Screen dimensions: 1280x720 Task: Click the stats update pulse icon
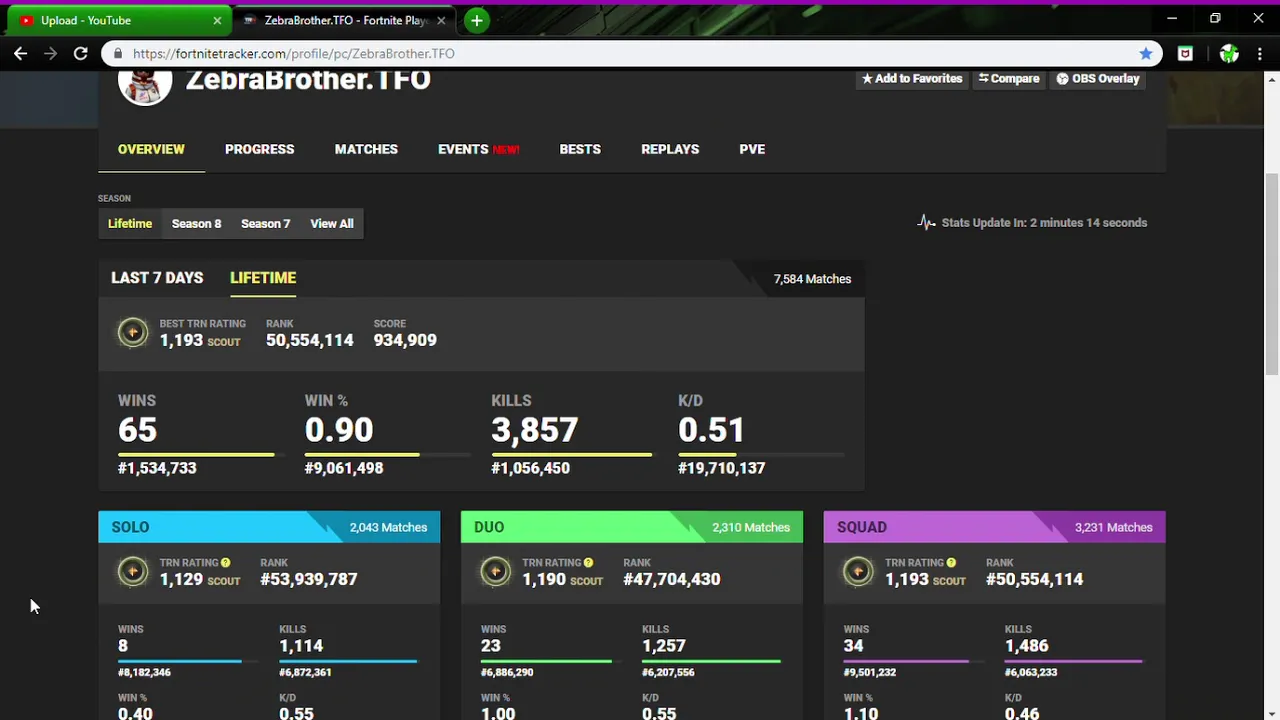click(x=926, y=222)
